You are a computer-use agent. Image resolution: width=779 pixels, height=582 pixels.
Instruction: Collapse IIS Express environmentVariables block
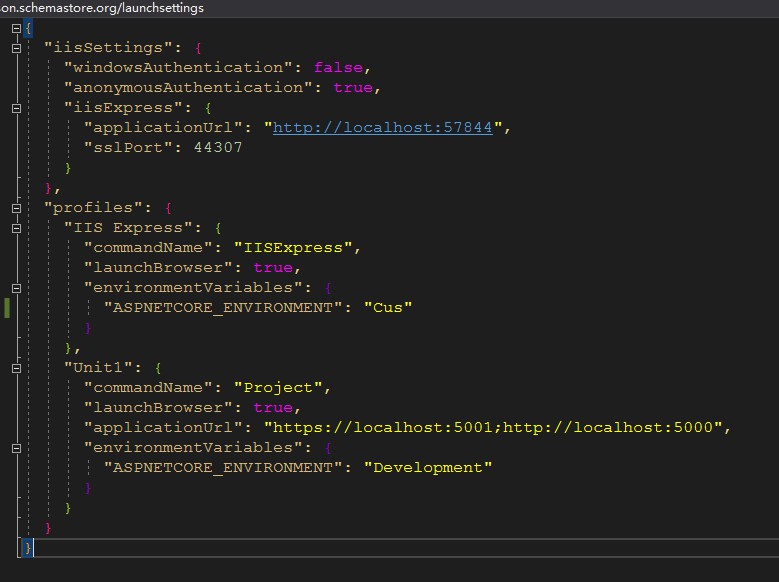click(x=16, y=288)
